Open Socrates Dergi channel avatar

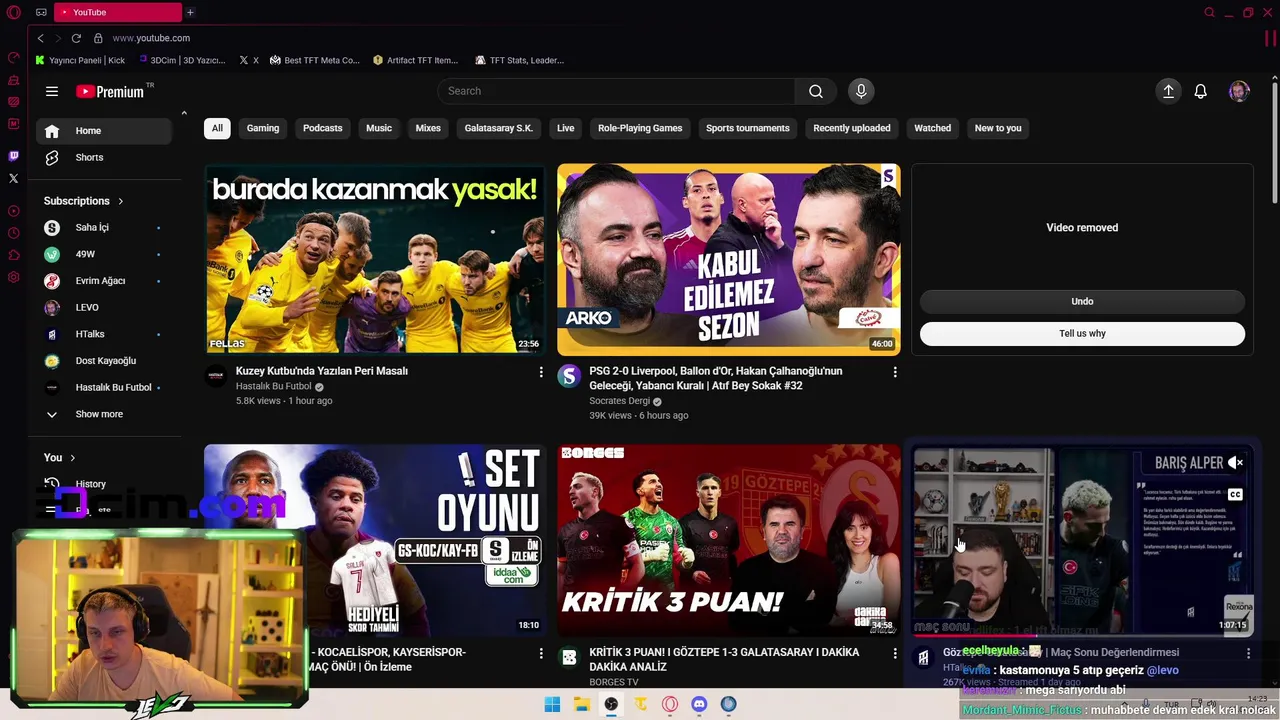569,376
